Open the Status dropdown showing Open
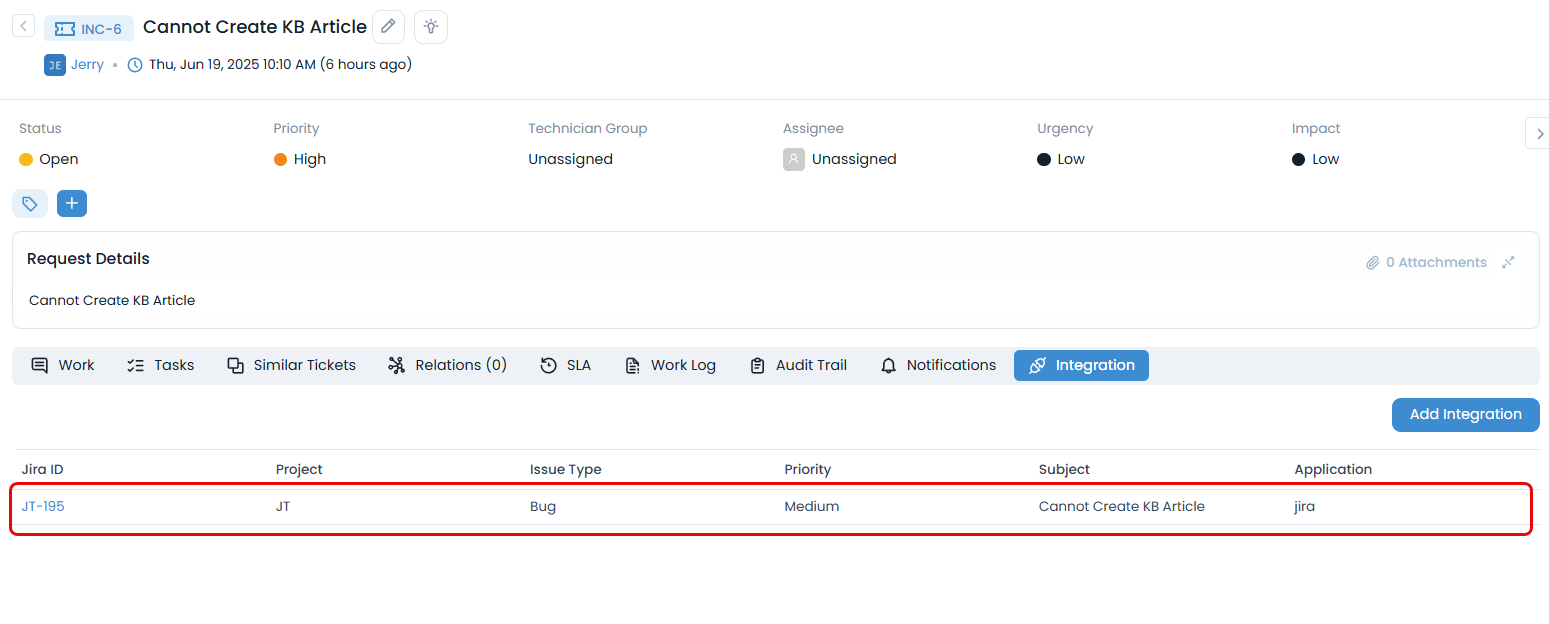This screenshot has height=624, width=1549. 58,159
